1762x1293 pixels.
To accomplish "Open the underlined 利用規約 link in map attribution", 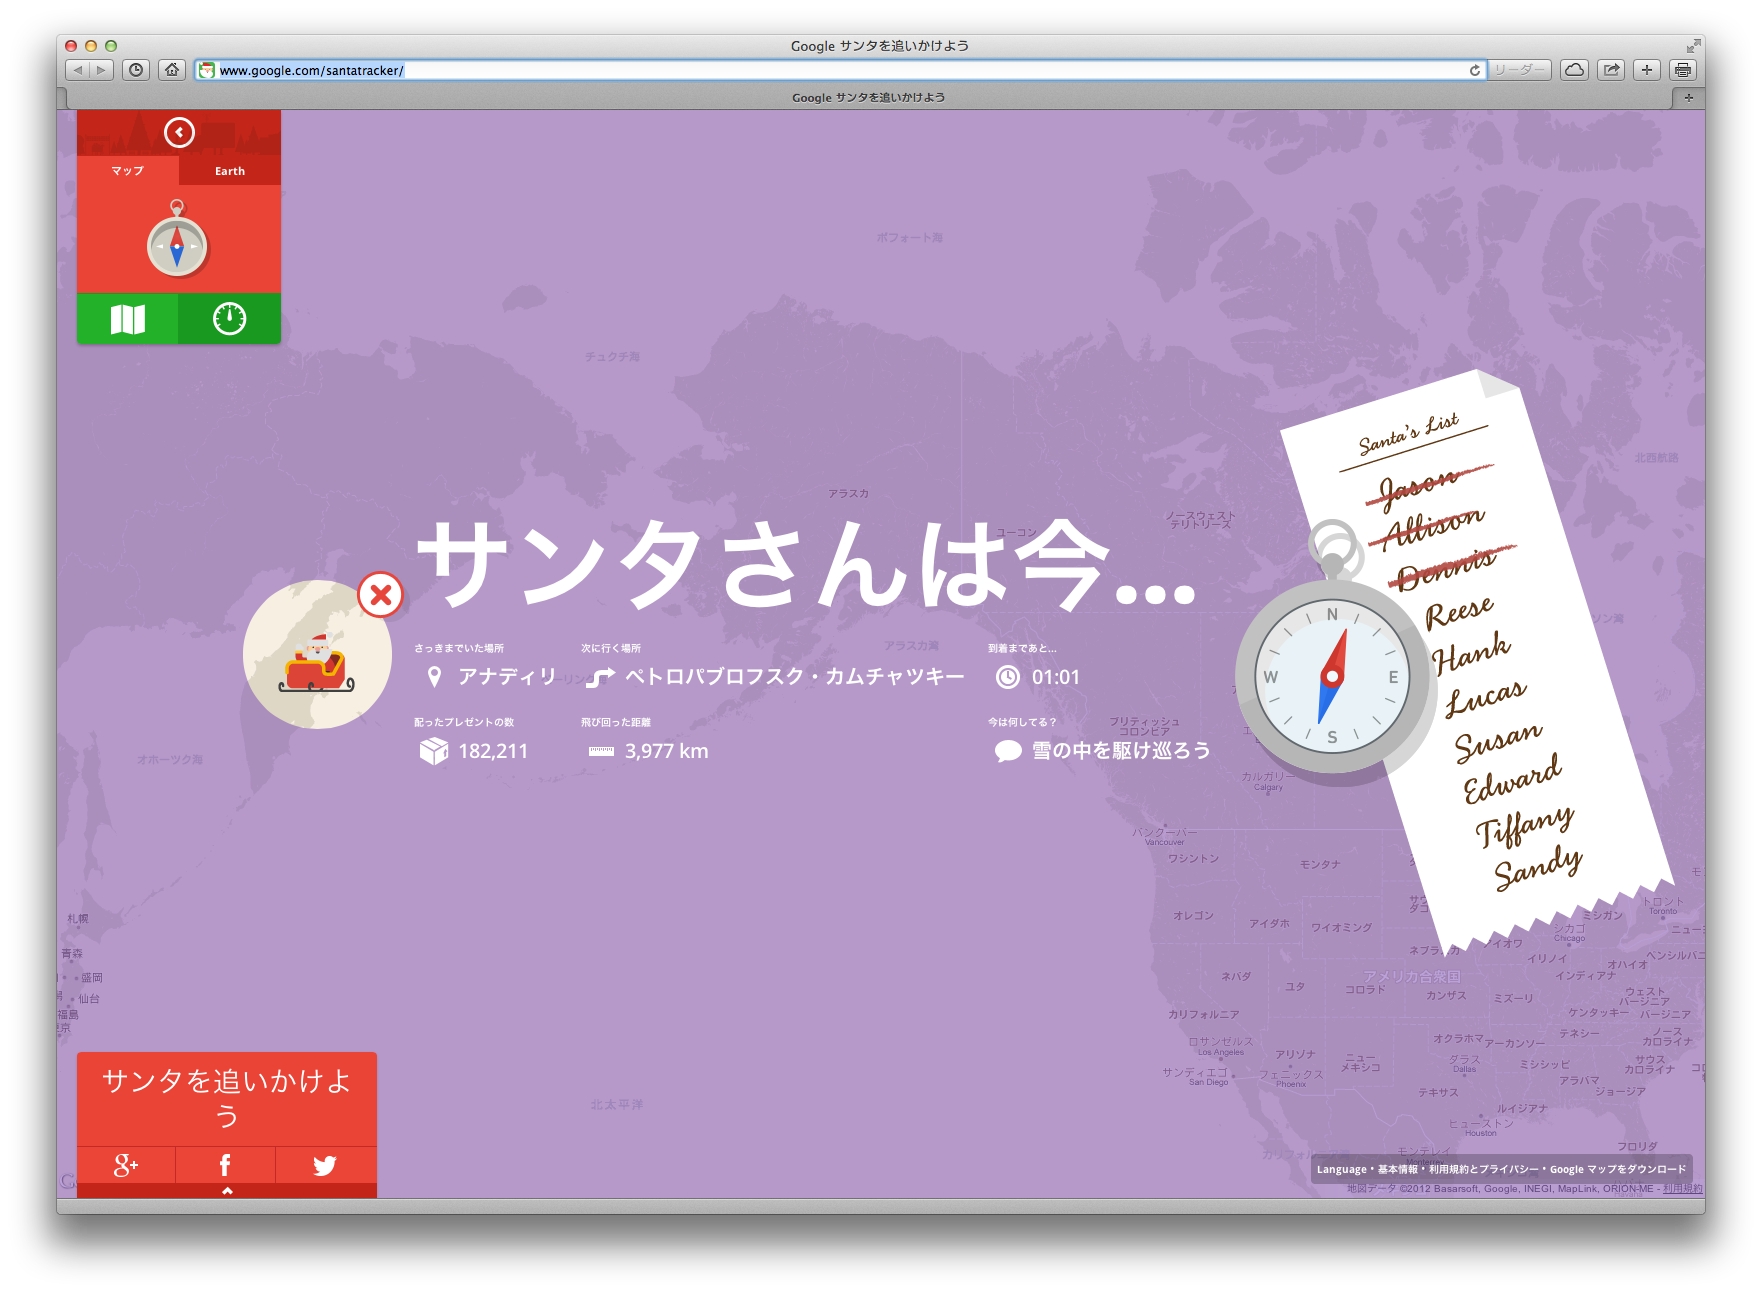I will [x=1683, y=1189].
